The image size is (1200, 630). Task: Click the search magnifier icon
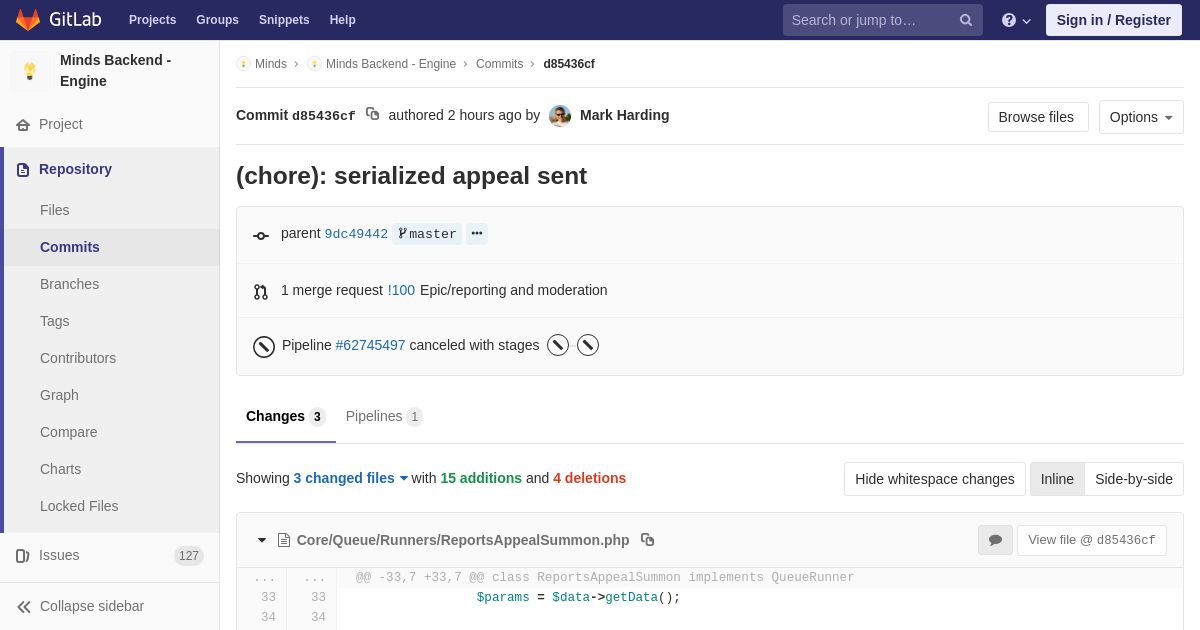tap(966, 20)
